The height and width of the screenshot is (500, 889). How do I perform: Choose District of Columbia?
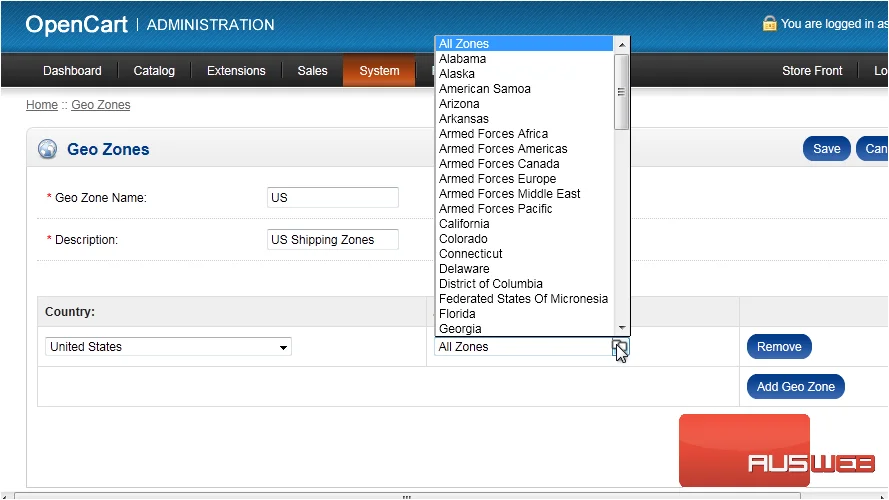coord(524,284)
